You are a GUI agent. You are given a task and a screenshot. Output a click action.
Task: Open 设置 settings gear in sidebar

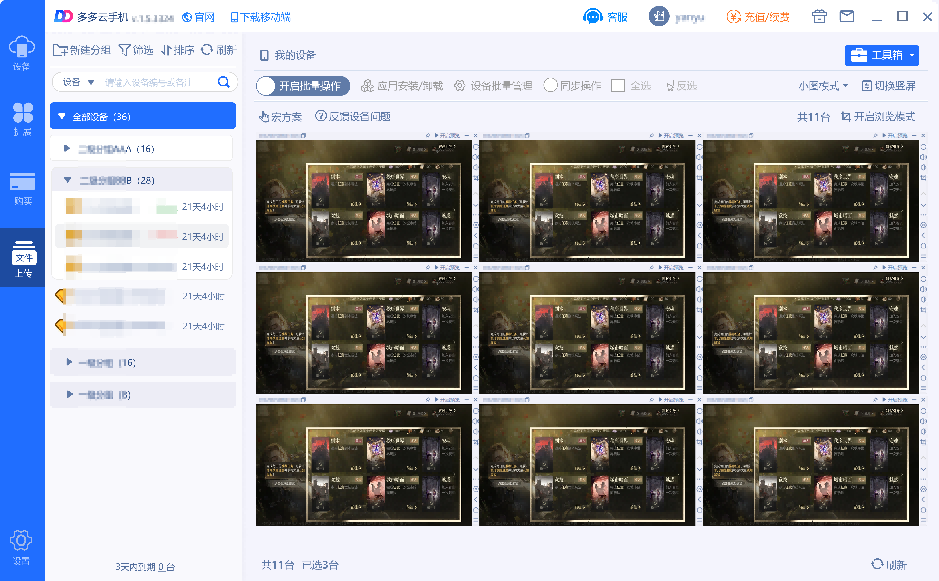click(x=21, y=547)
